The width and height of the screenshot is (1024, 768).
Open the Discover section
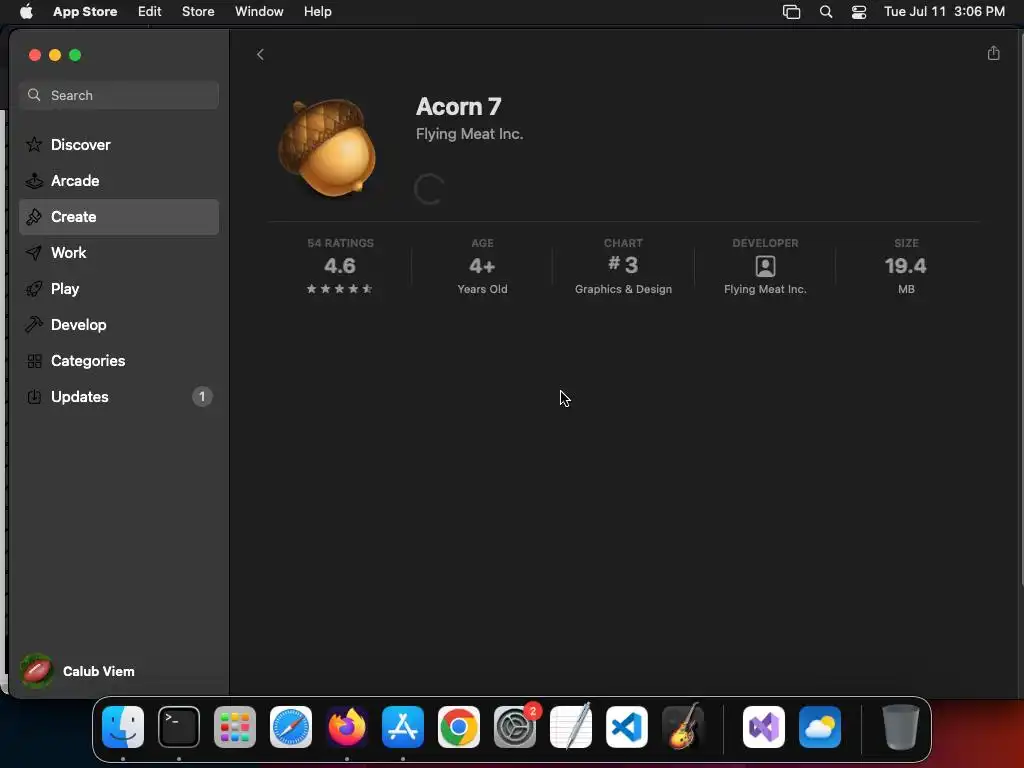pyautogui.click(x=119, y=145)
